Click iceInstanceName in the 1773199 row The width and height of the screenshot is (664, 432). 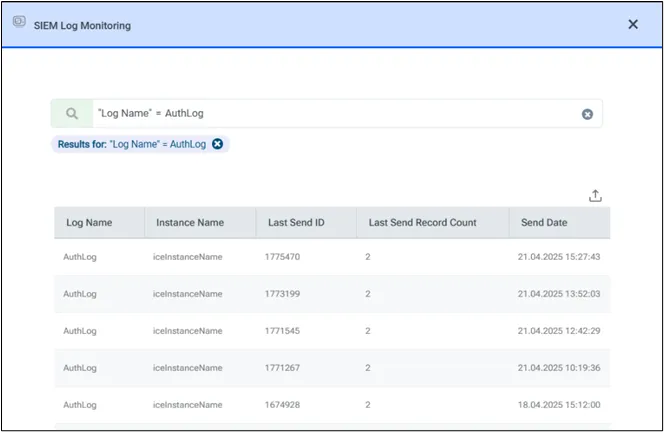click(x=188, y=294)
